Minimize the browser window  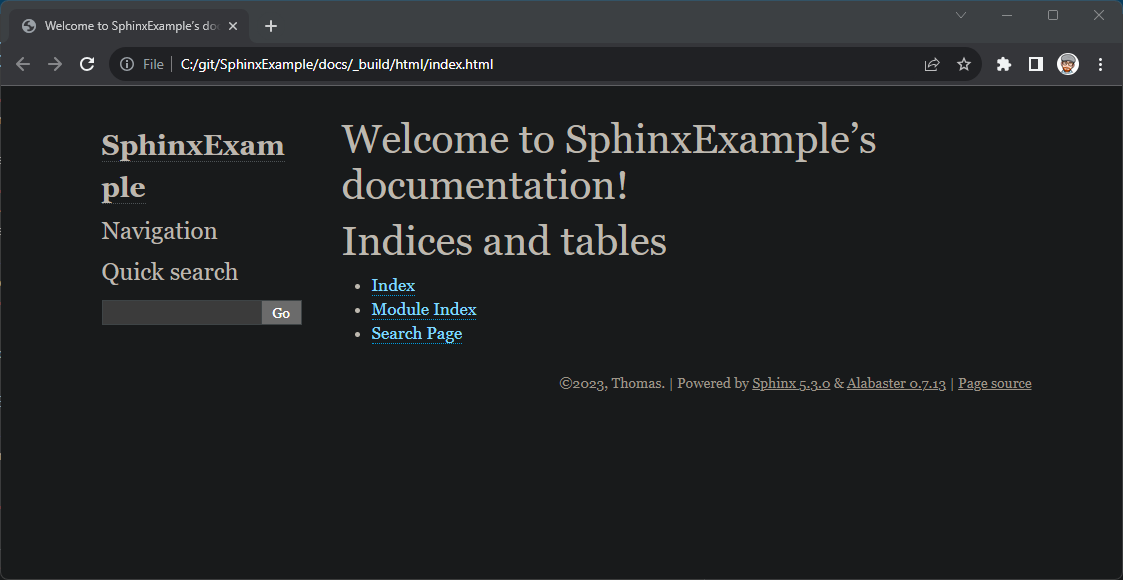click(x=1007, y=15)
